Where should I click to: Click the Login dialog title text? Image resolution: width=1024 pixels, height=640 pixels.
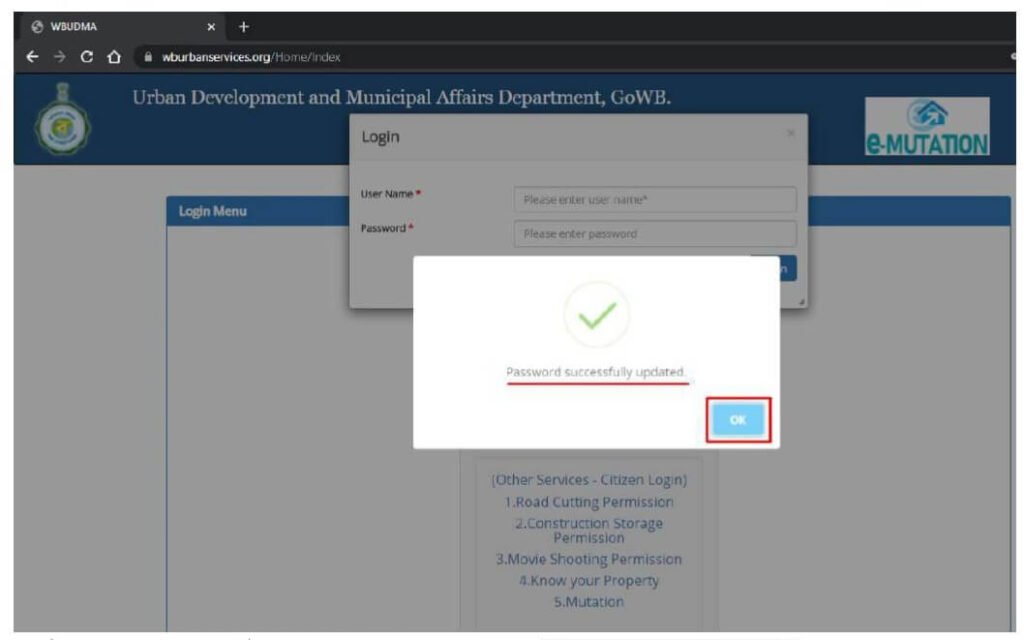tap(381, 137)
